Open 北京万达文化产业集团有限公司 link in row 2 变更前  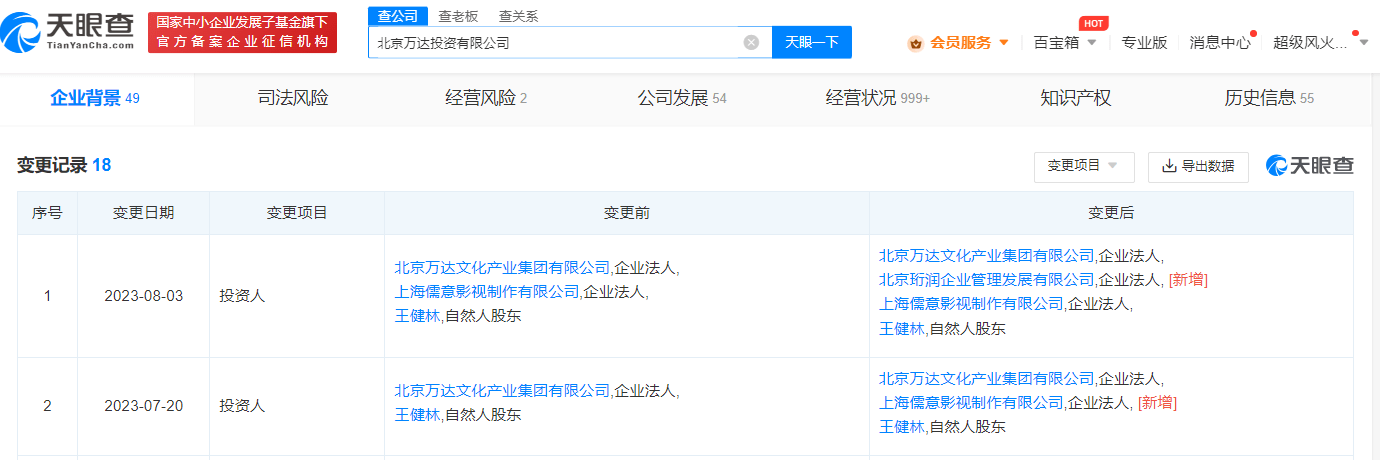(x=502, y=390)
